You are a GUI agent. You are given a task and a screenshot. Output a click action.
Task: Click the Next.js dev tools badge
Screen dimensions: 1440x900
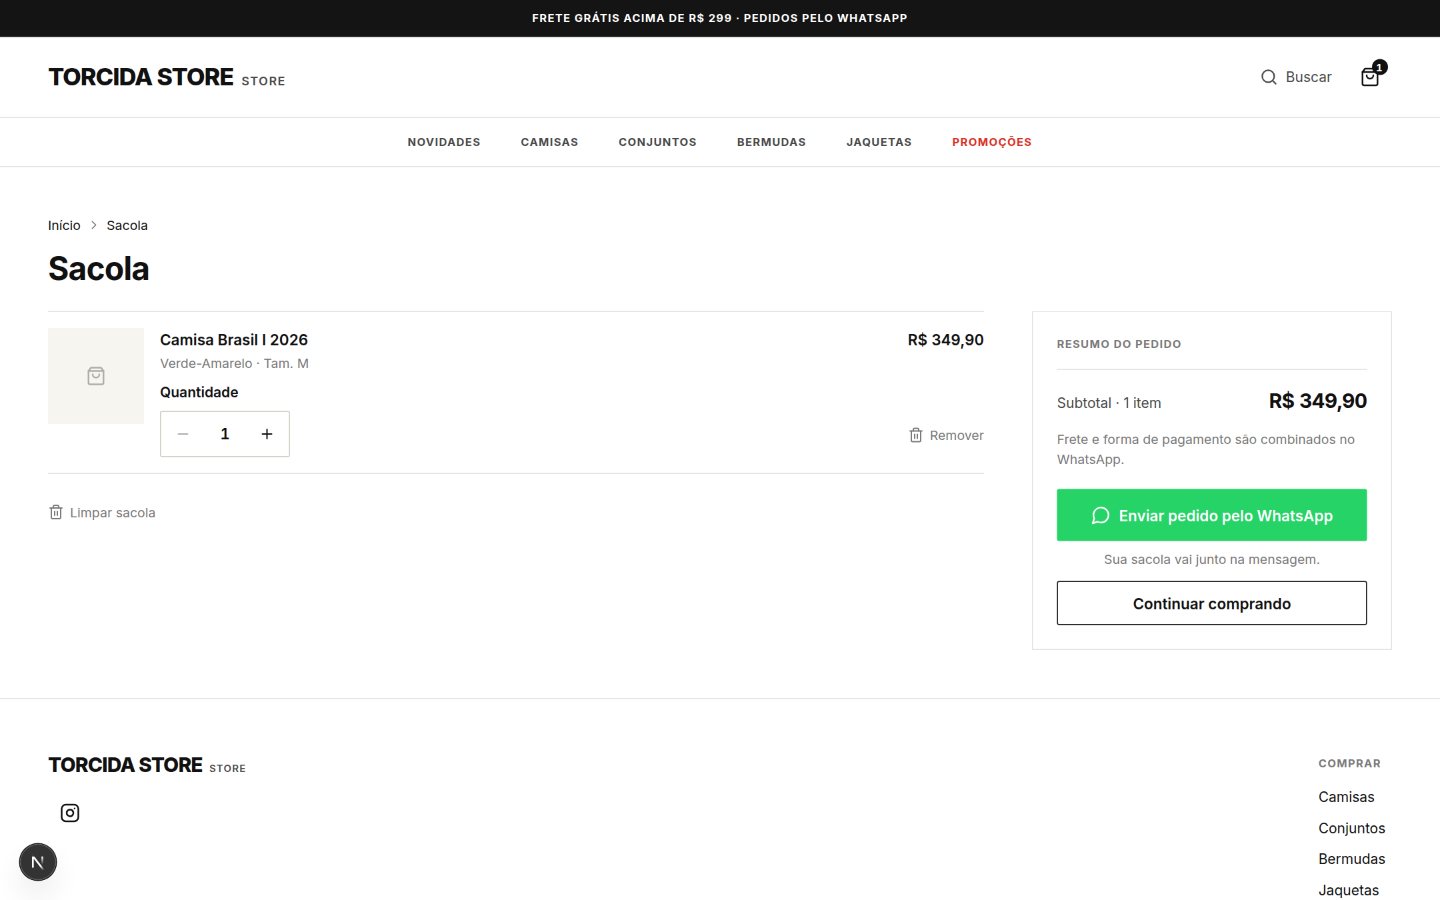pos(38,862)
